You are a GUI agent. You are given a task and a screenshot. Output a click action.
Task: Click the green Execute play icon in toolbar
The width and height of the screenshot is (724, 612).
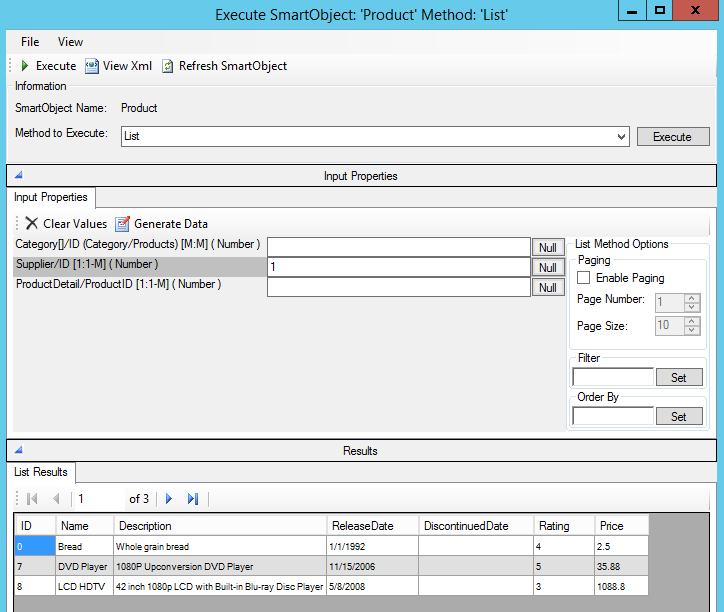point(25,66)
